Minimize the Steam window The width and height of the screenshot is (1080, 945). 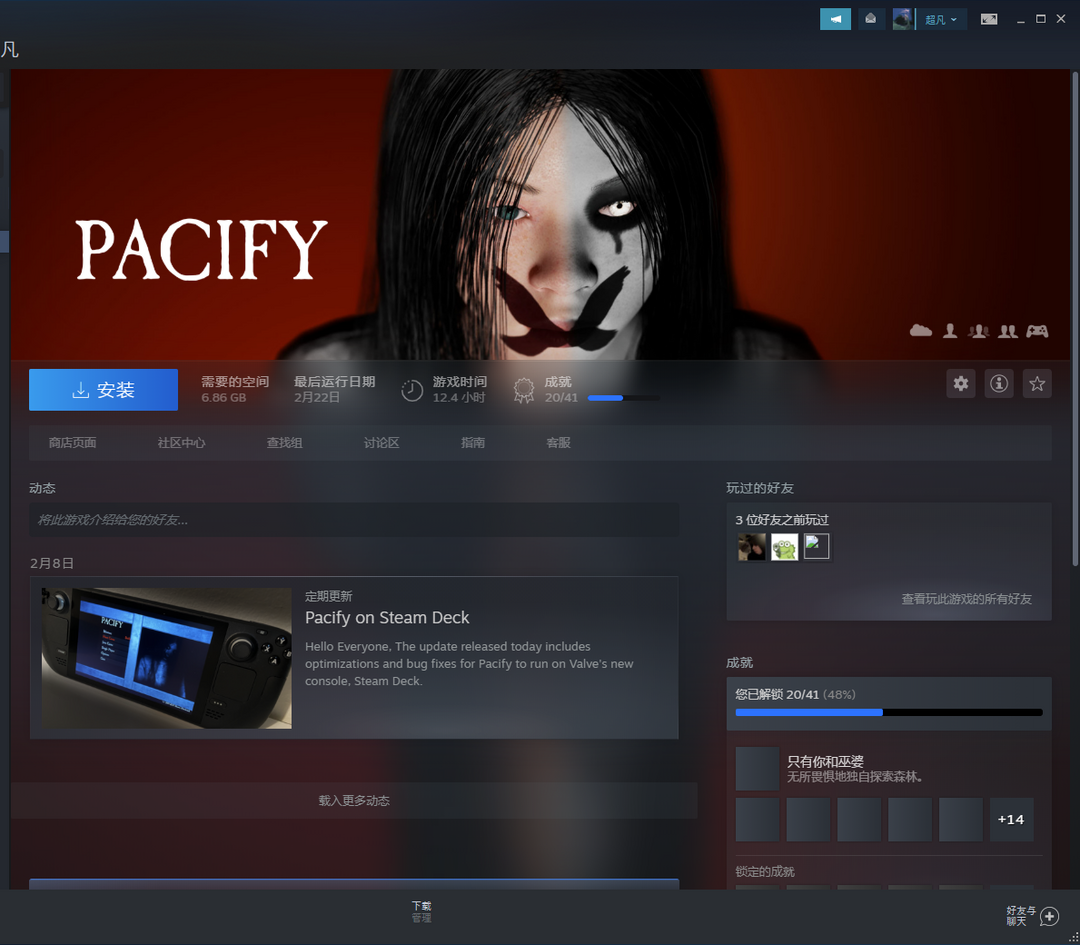pos(1021,19)
